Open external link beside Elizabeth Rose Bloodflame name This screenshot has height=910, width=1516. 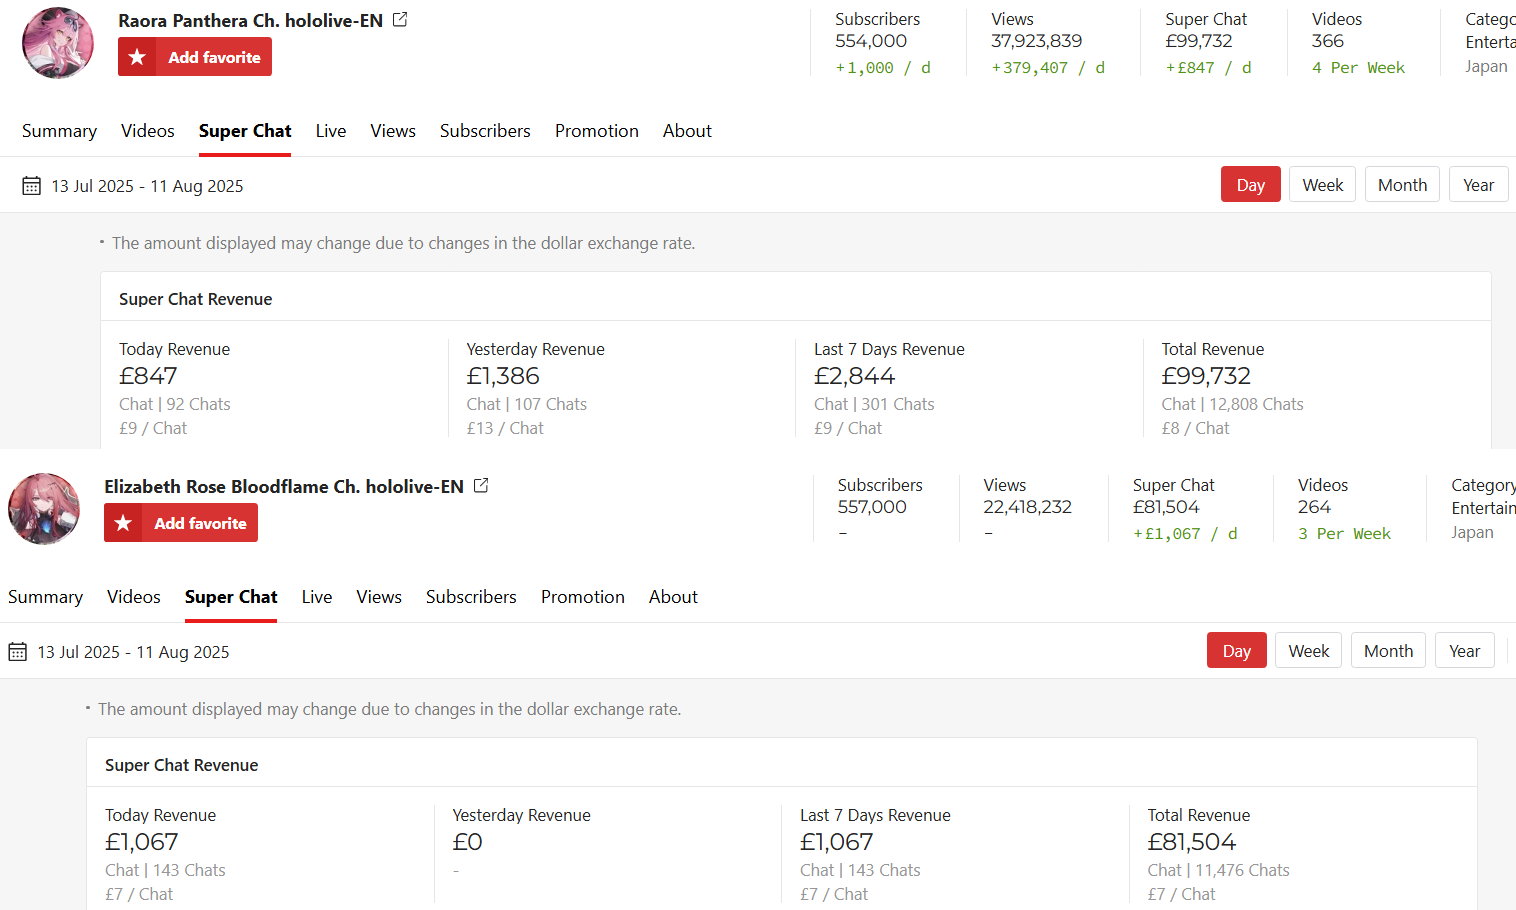(x=481, y=485)
